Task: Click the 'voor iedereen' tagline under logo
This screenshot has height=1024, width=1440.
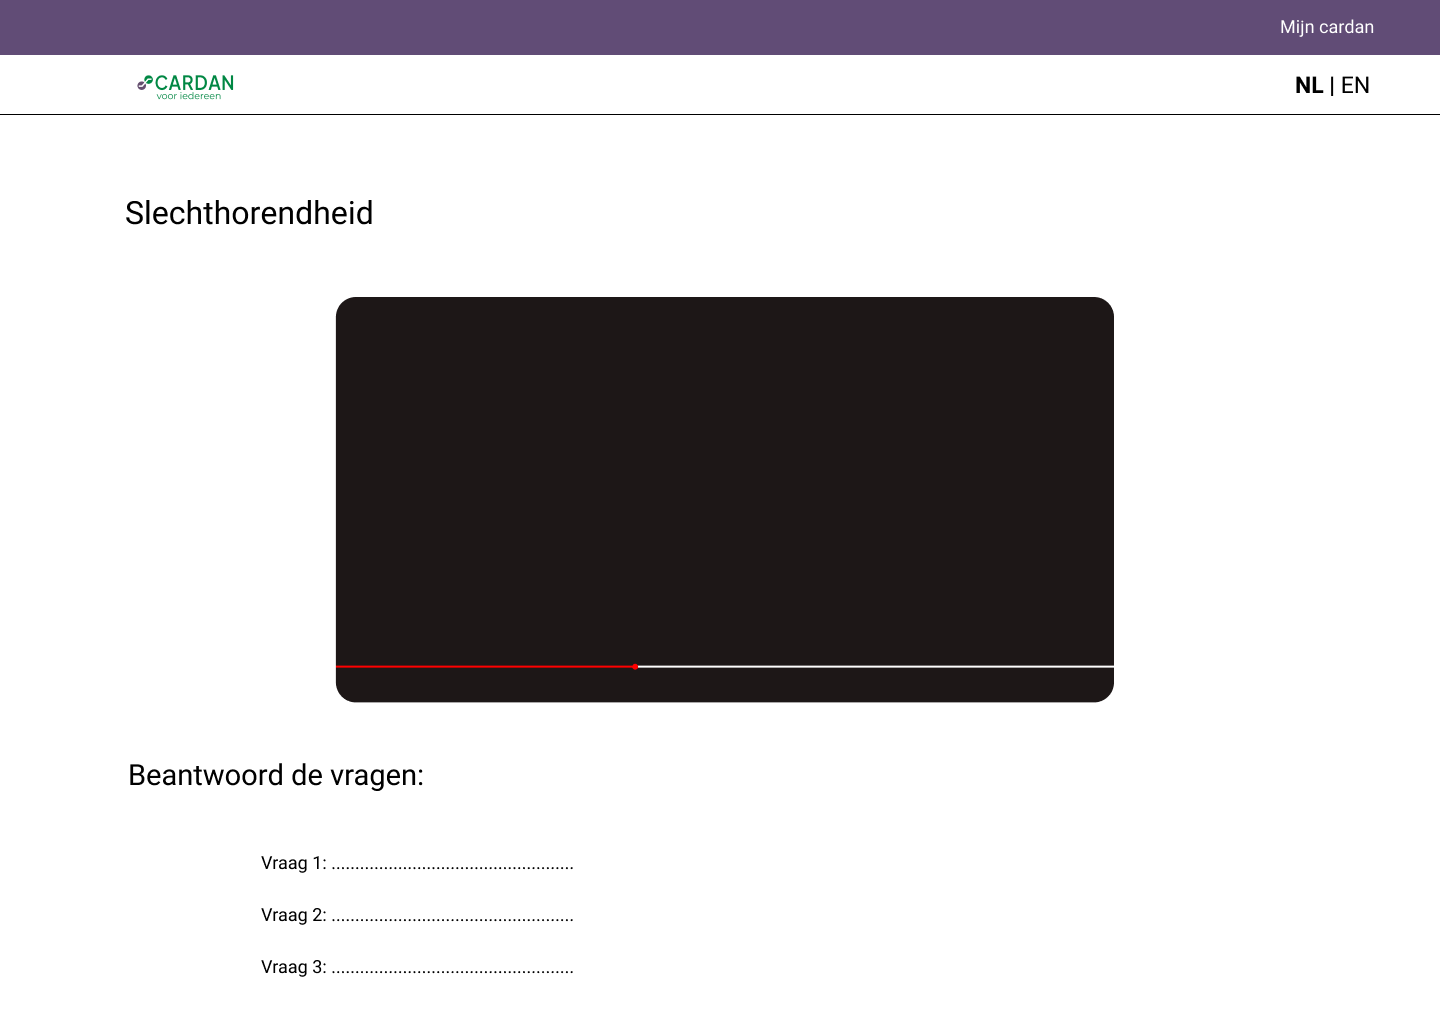Action: click(189, 97)
